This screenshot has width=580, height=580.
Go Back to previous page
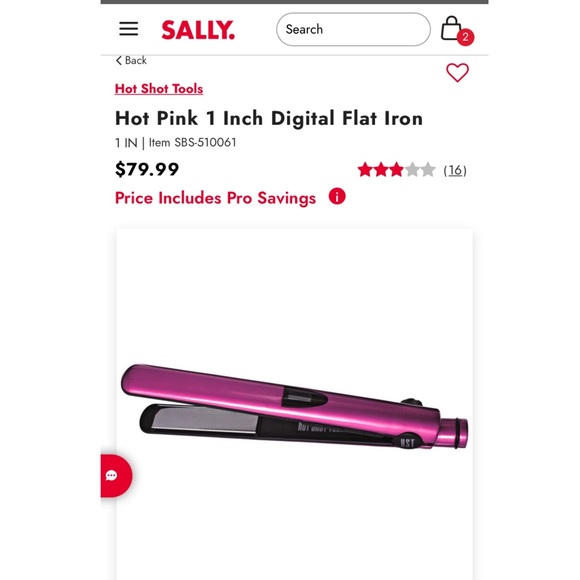131,60
